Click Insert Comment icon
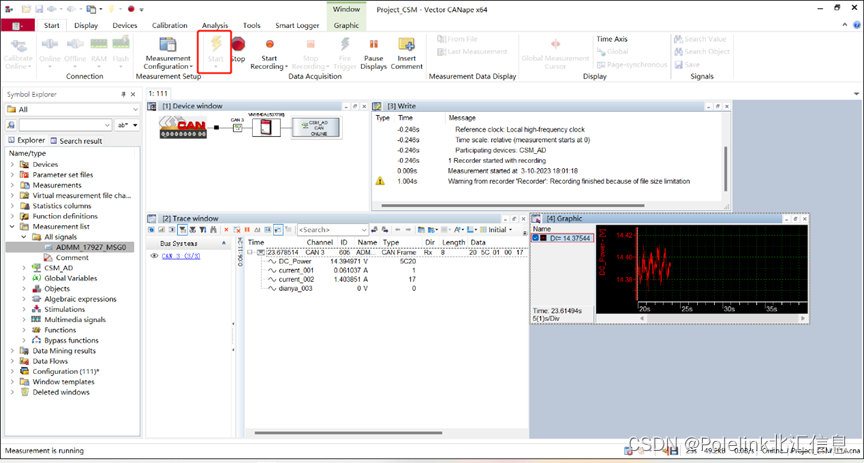864x463 pixels. (406, 45)
